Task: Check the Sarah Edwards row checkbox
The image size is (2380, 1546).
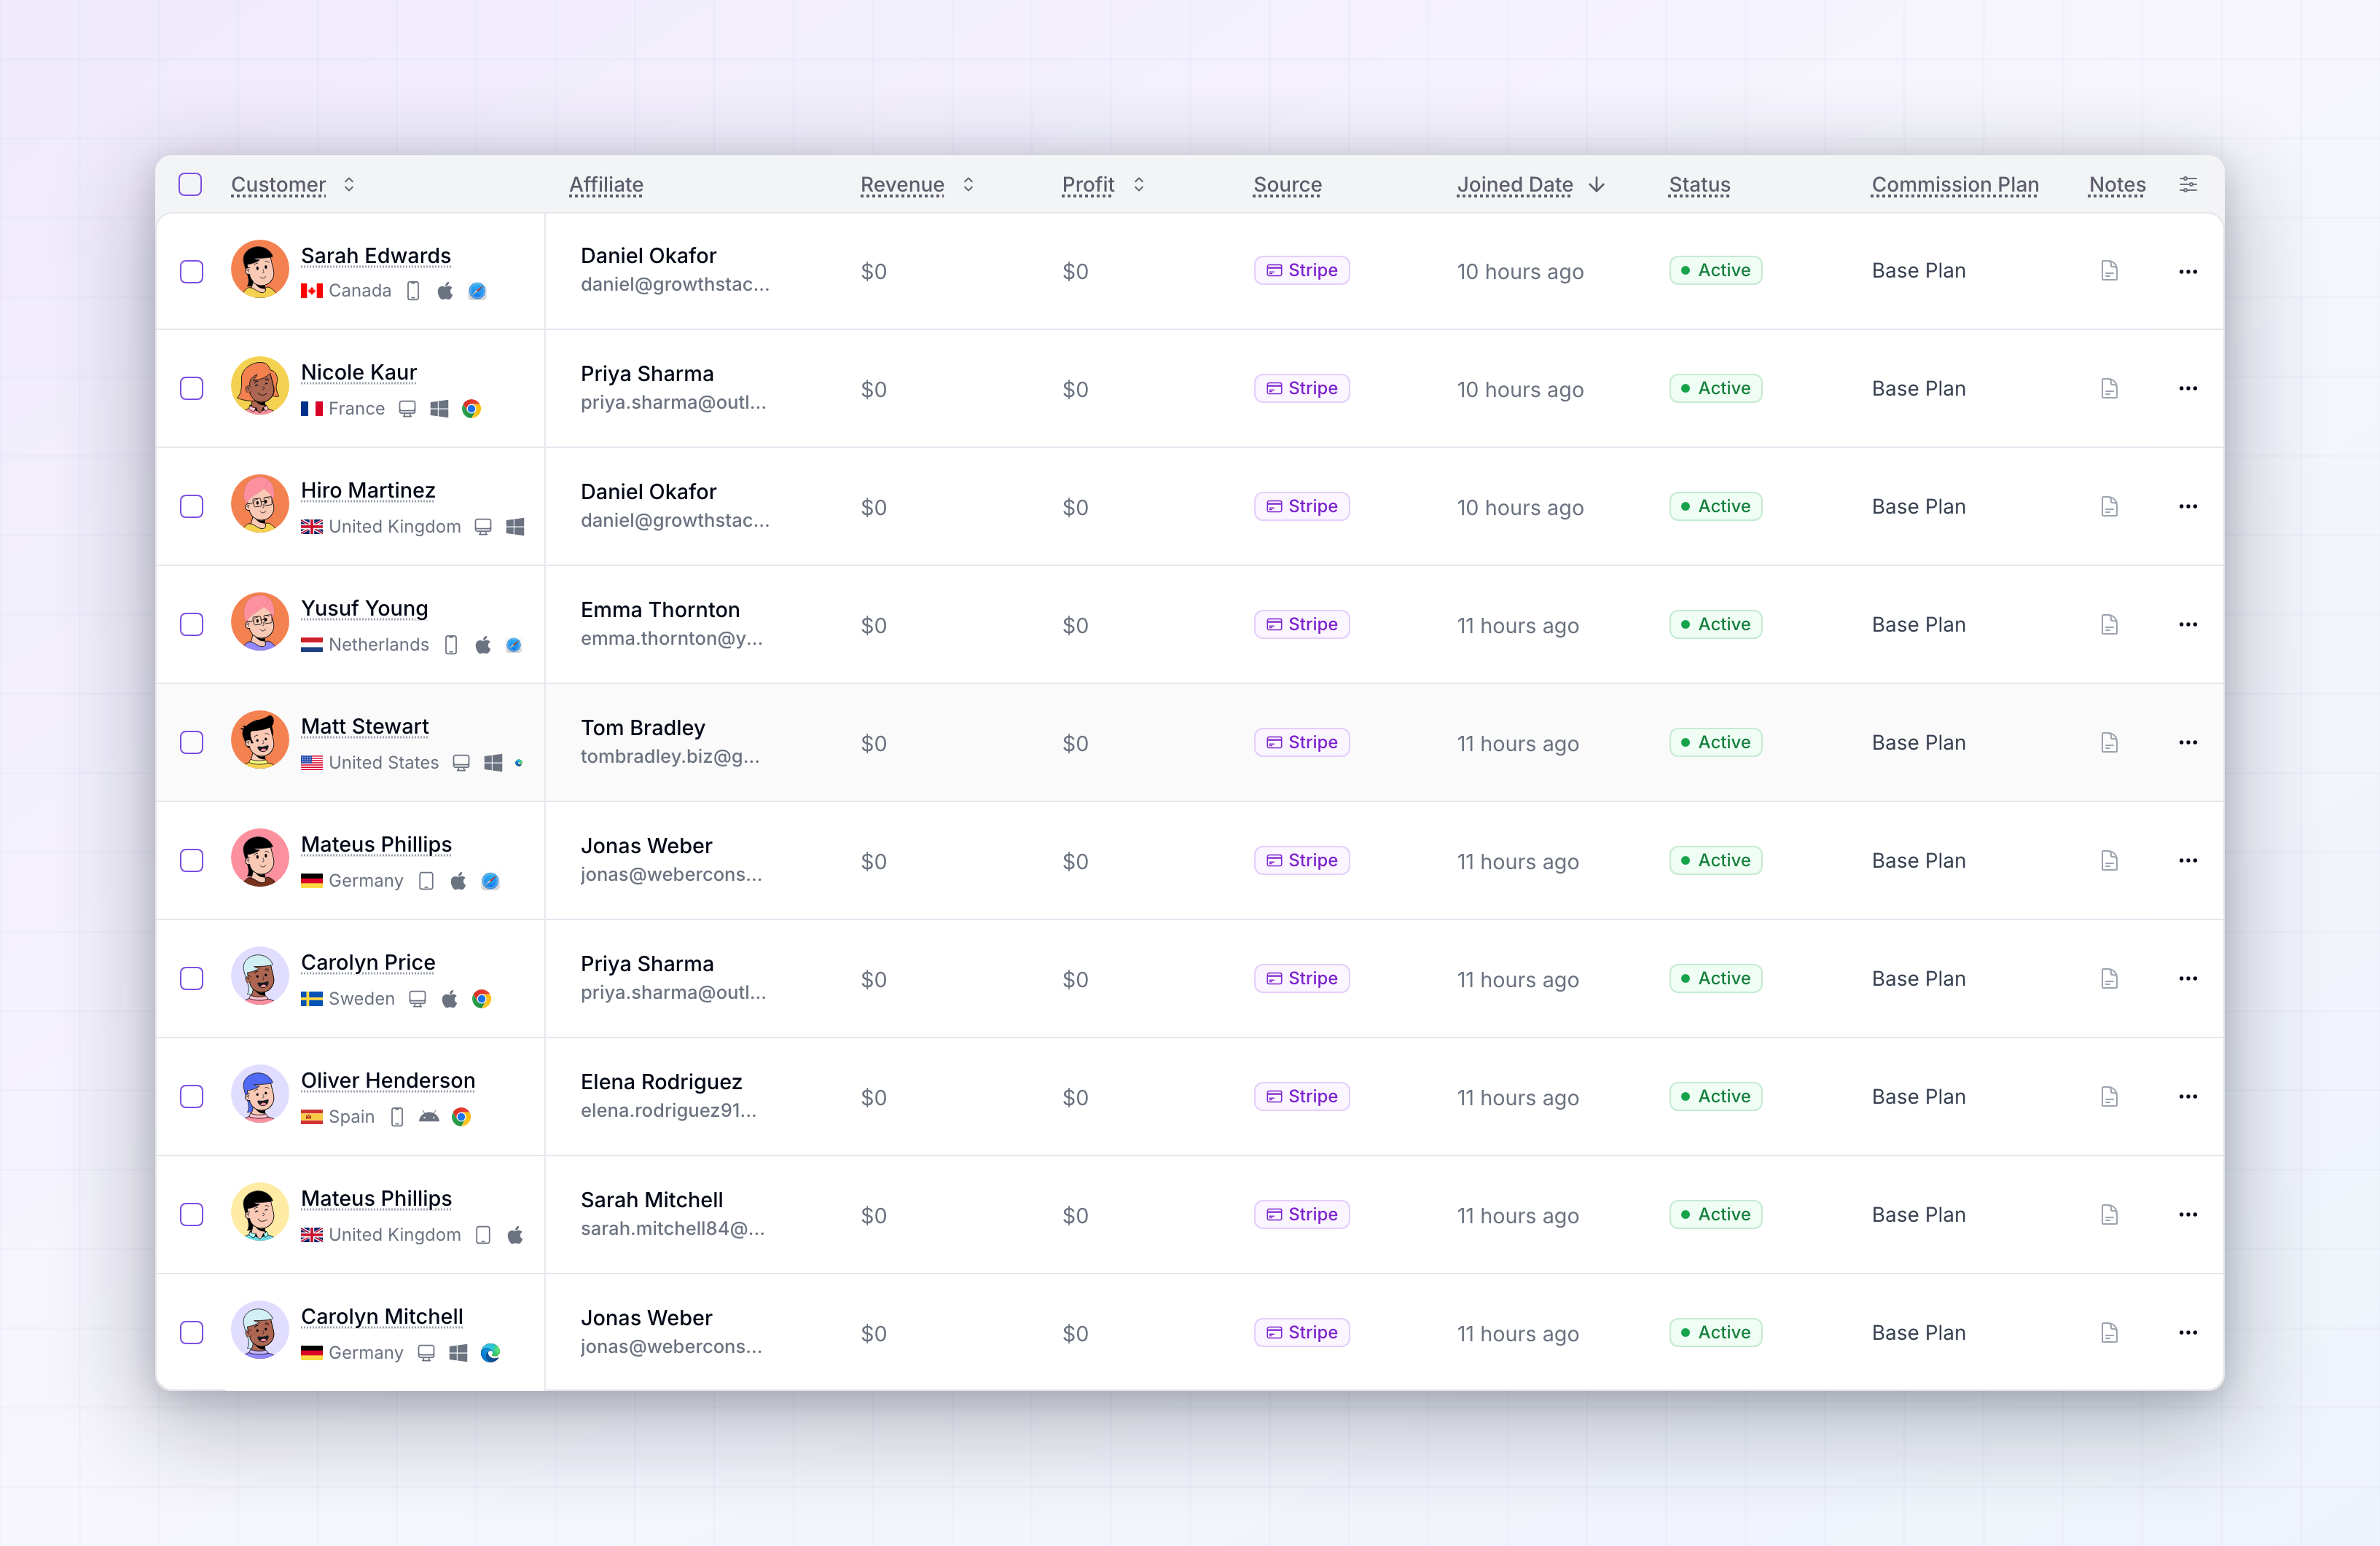Action: [191, 272]
